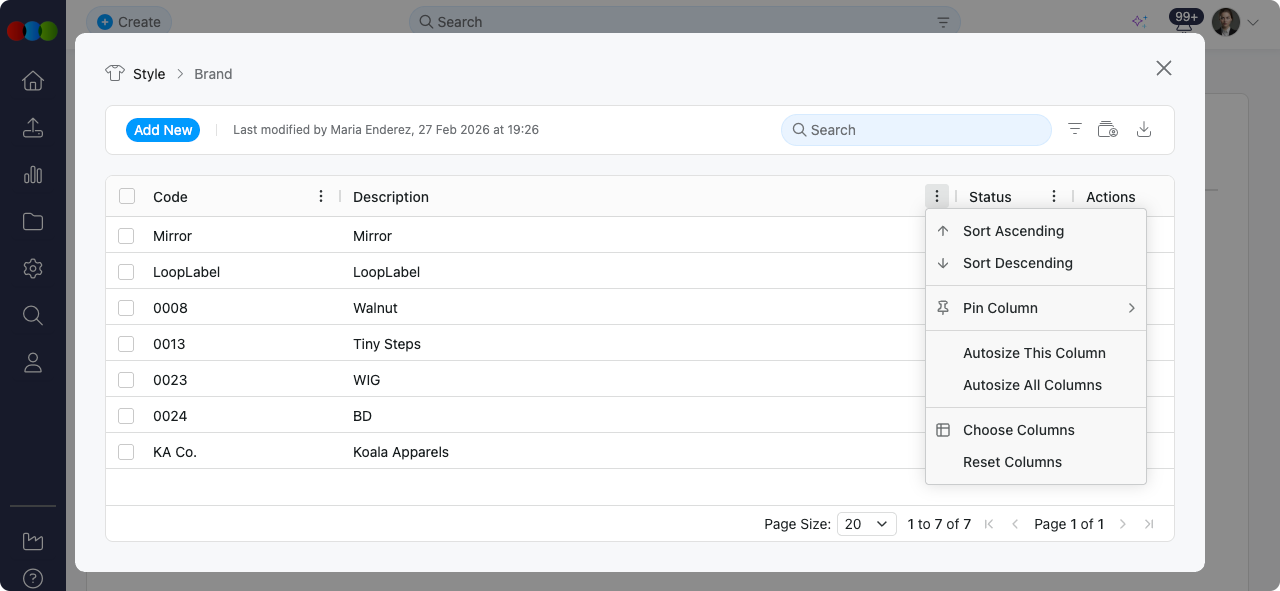The image size is (1280, 591).
Task: Open the settings gear in the sidebar
Action: point(32,268)
